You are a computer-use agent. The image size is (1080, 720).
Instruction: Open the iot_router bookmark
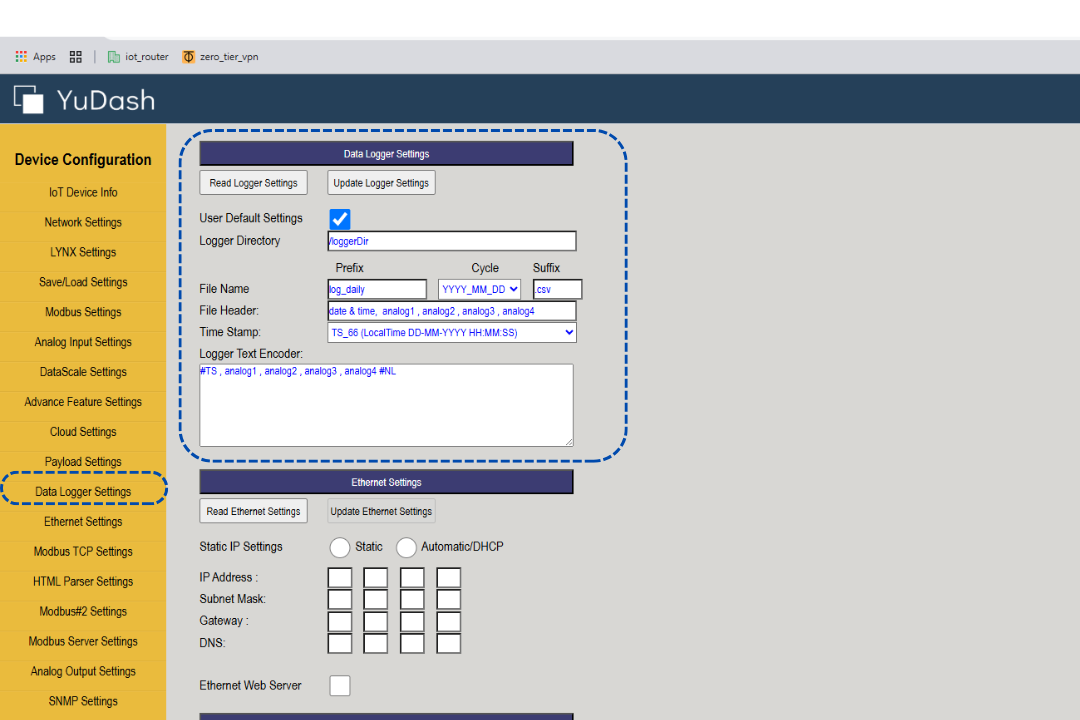tap(138, 57)
